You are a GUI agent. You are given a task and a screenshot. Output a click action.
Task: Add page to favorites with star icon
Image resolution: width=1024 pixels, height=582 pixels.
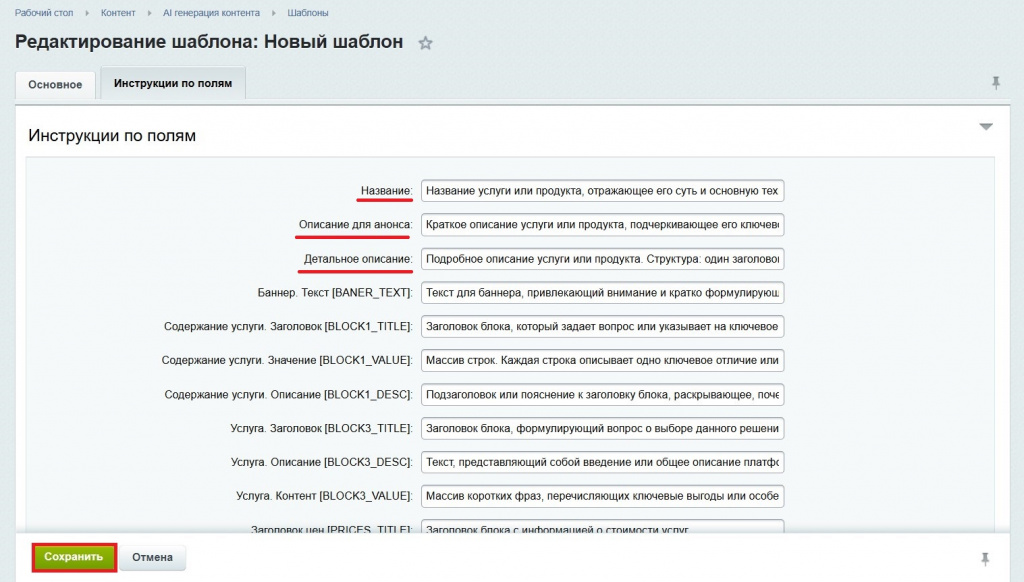point(425,43)
